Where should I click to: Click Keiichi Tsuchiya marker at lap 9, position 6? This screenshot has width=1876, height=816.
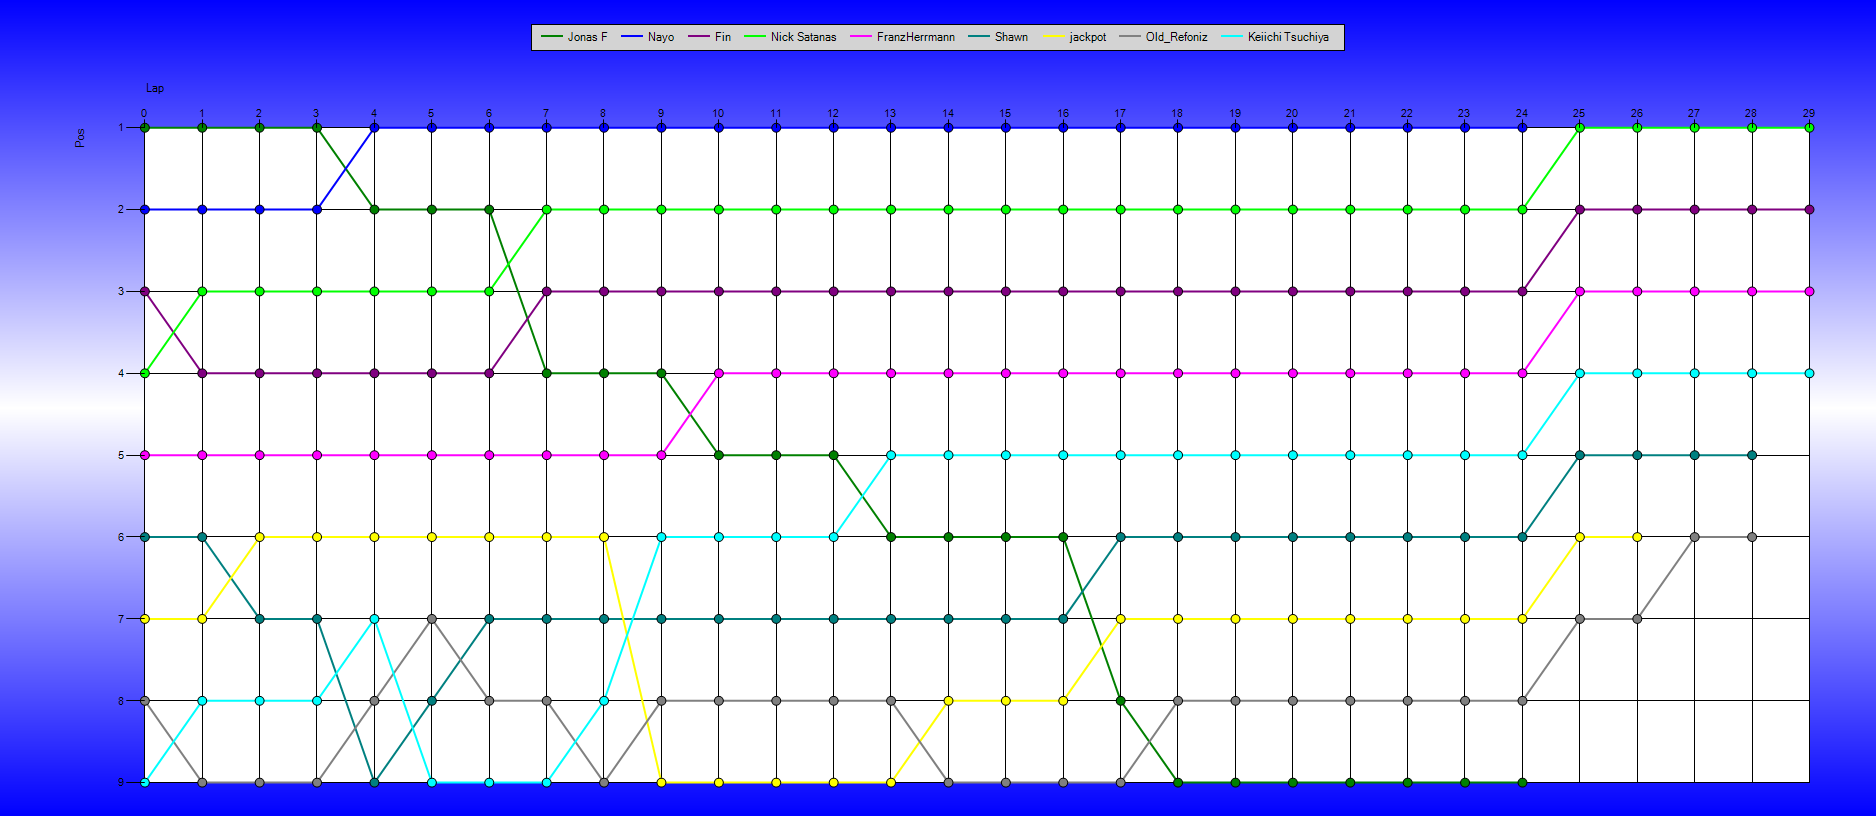[x=661, y=537]
